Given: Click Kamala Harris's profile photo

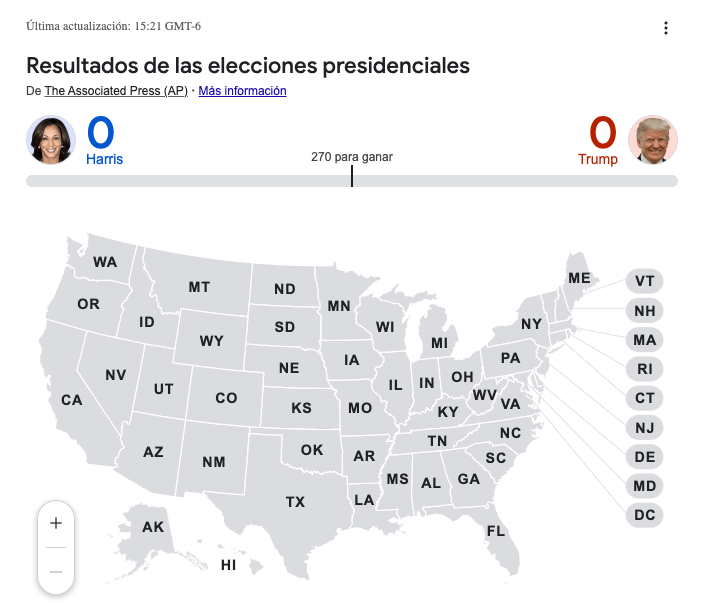Looking at the screenshot, I should pyautogui.click(x=51, y=140).
